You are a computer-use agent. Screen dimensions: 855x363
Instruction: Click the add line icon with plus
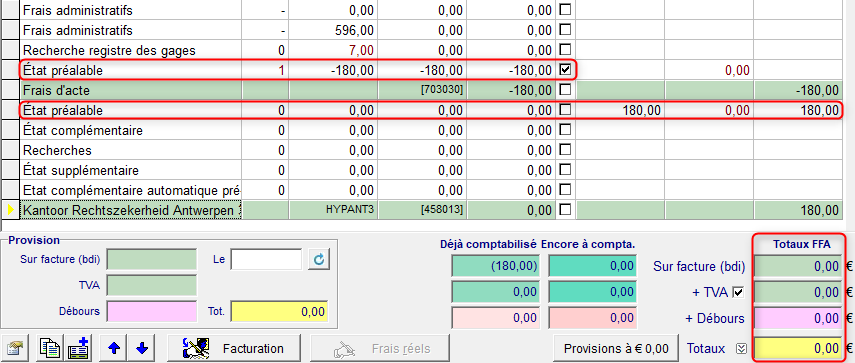(x=78, y=348)
